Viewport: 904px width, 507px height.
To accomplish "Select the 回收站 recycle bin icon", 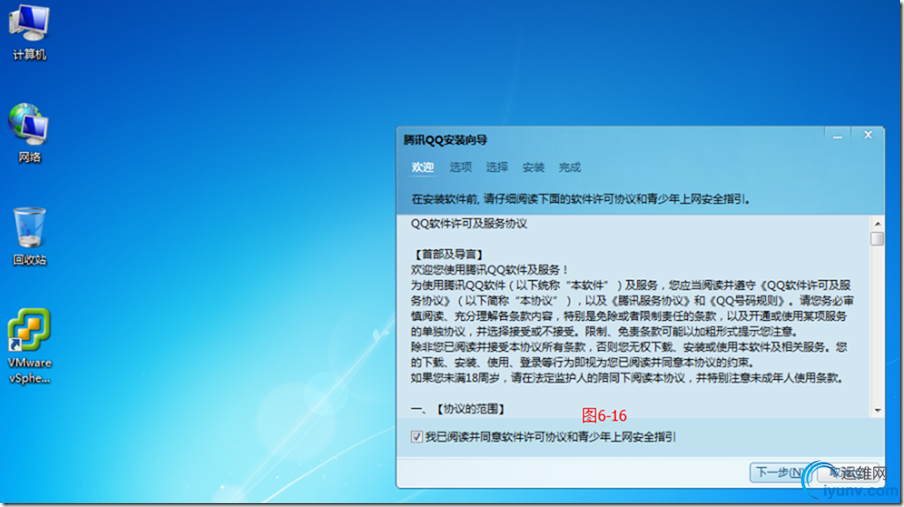I will click(x=29, y=236).
